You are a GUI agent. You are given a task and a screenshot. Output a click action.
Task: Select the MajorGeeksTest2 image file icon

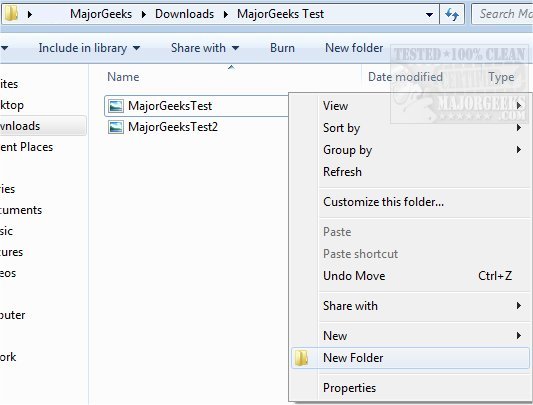116,127
